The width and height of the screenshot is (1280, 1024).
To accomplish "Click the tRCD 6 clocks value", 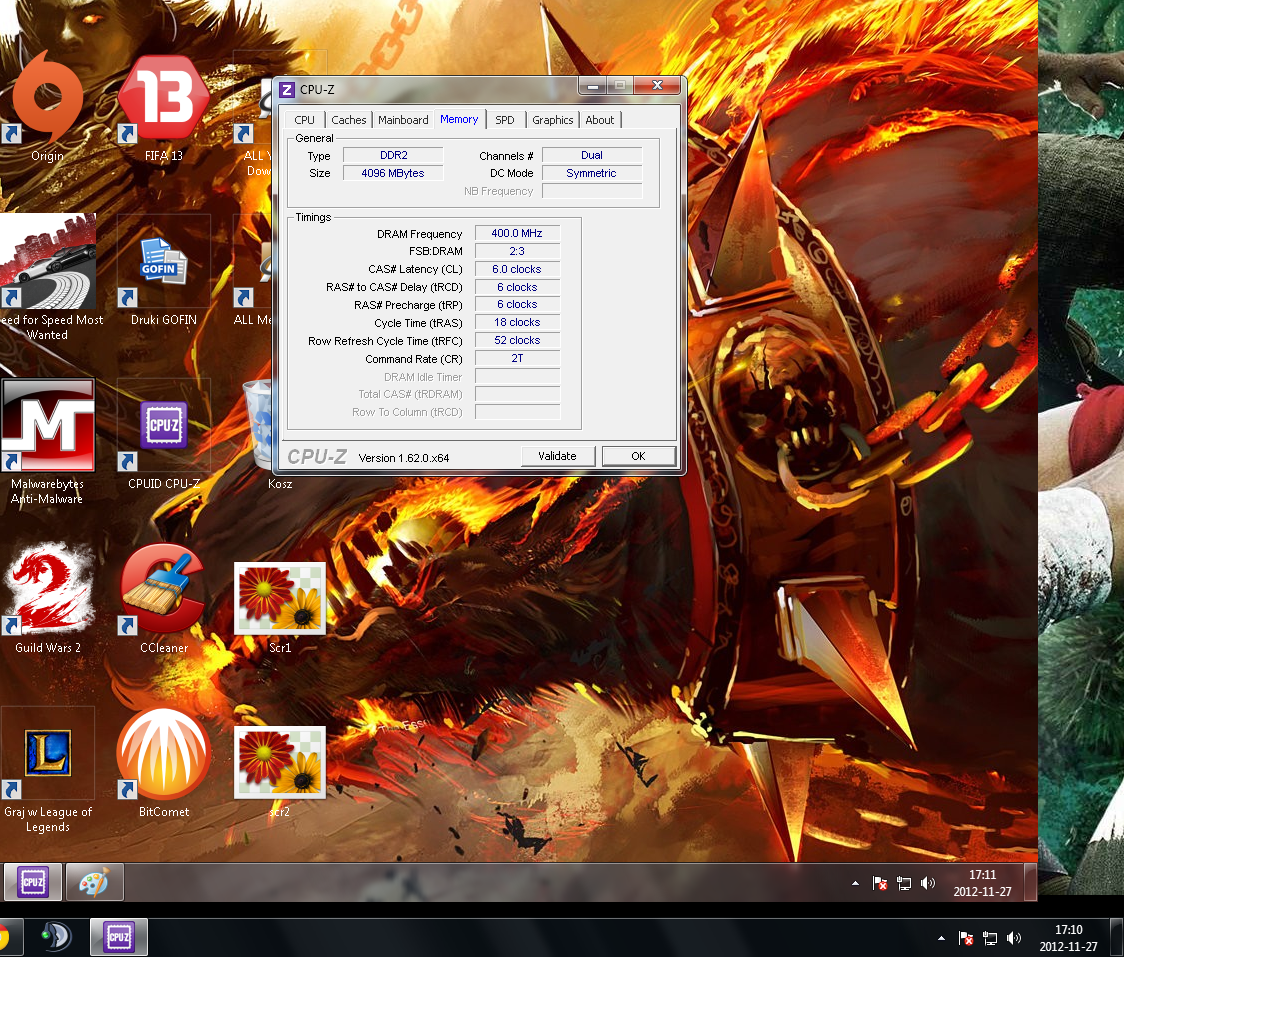I will 517,287.
